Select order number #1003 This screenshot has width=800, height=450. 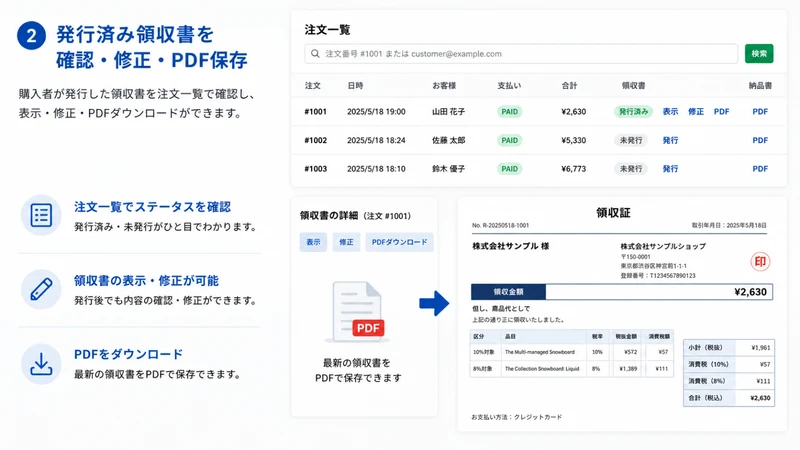tap(315, 168)
